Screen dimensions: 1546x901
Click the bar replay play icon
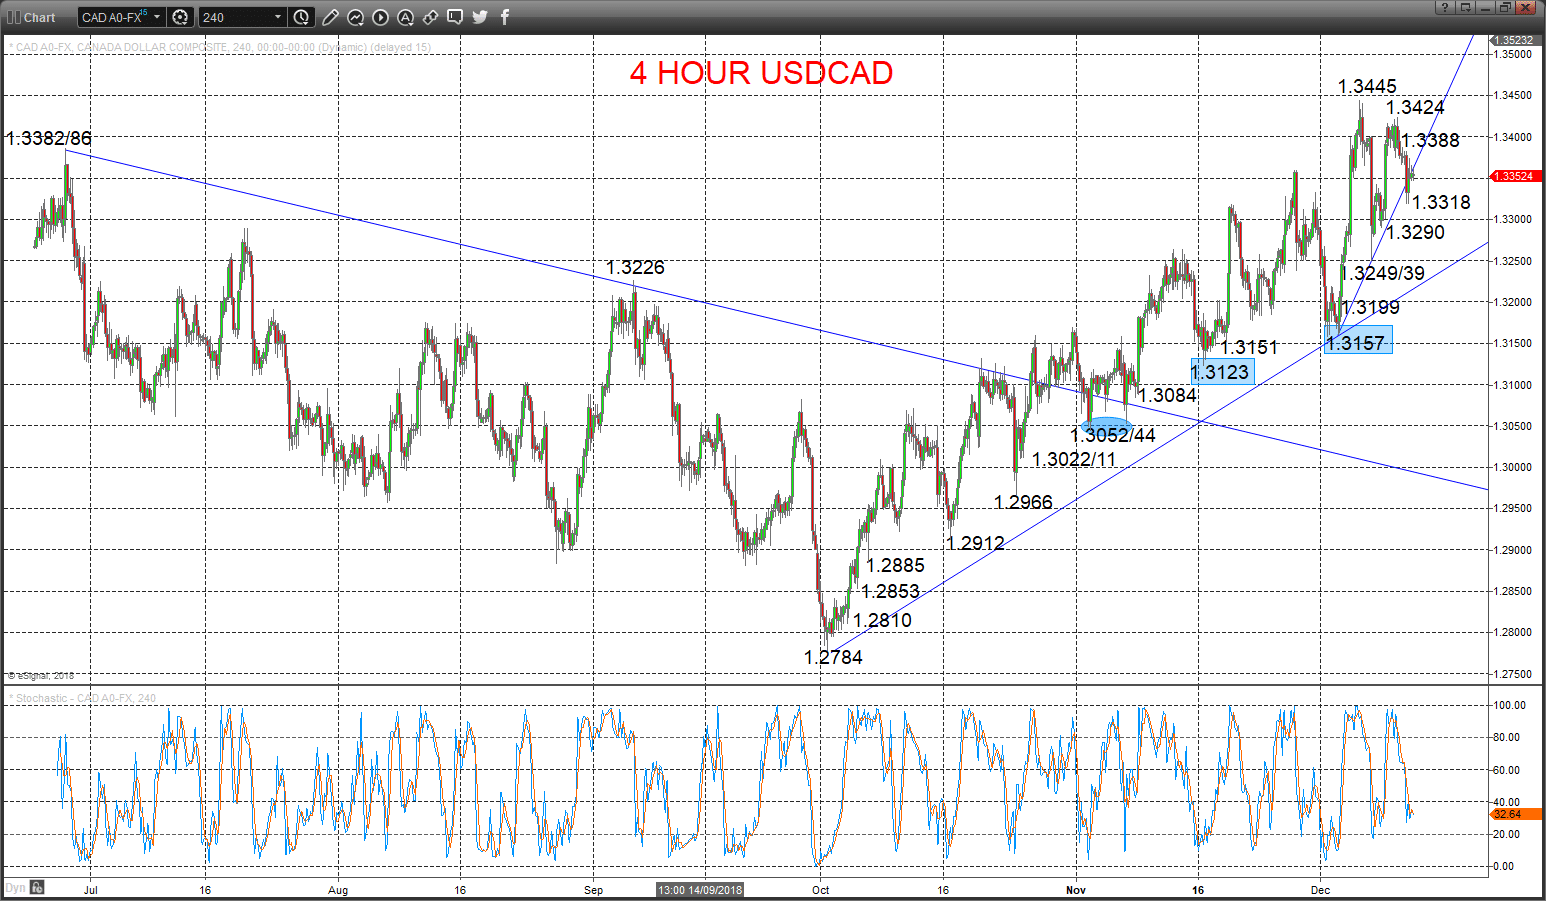(x=380, y=17)
